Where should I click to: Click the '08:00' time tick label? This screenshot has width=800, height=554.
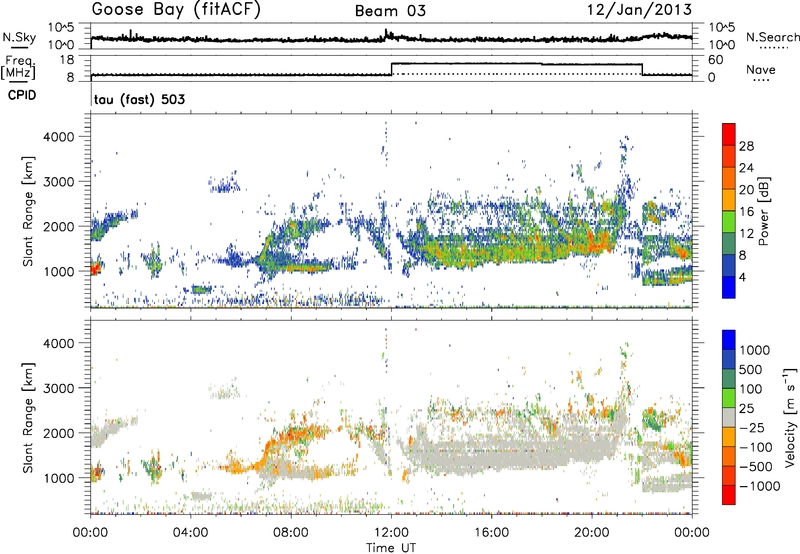pos(291,533)
